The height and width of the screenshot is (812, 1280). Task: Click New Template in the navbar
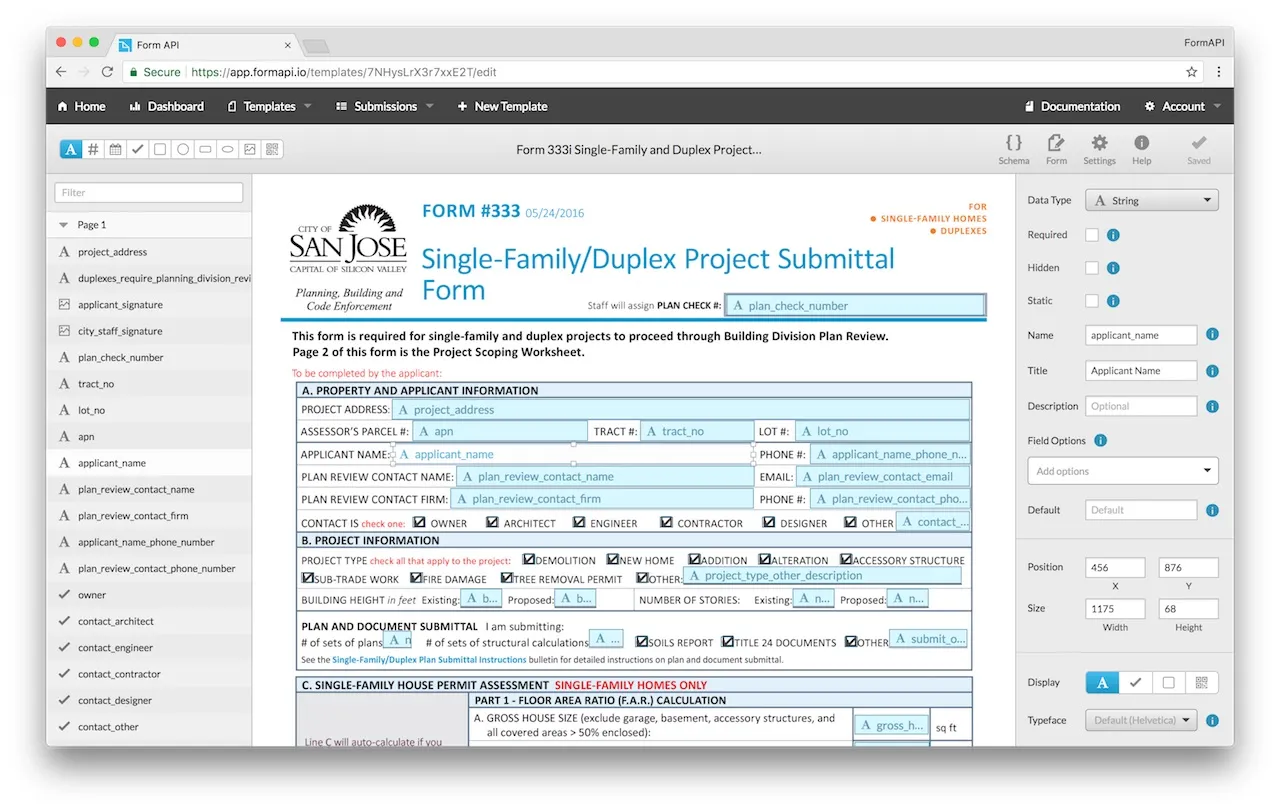502,106
